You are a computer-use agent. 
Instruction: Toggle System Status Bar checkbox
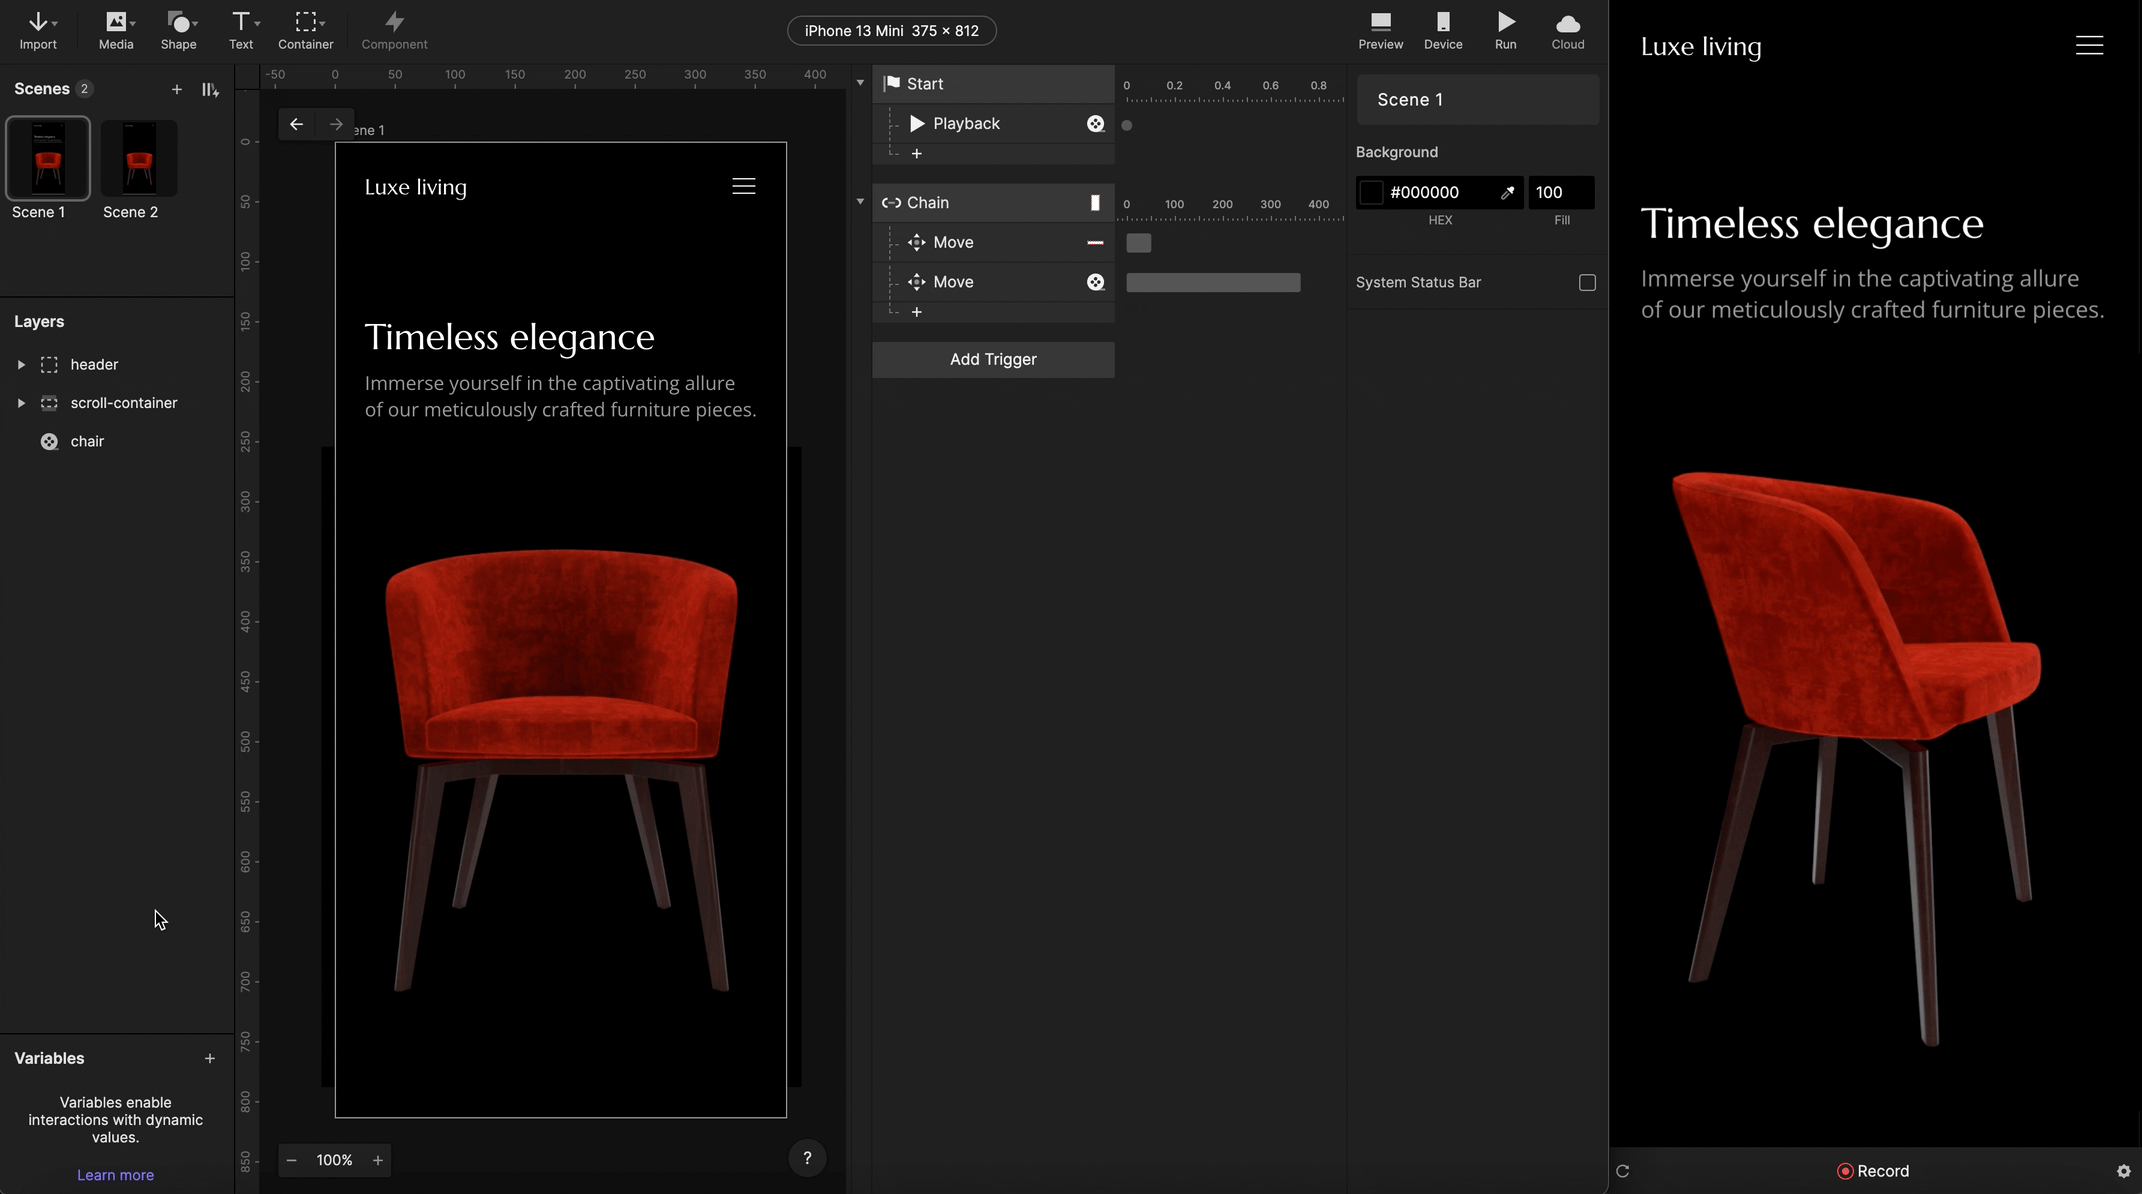pos(1586,282)
